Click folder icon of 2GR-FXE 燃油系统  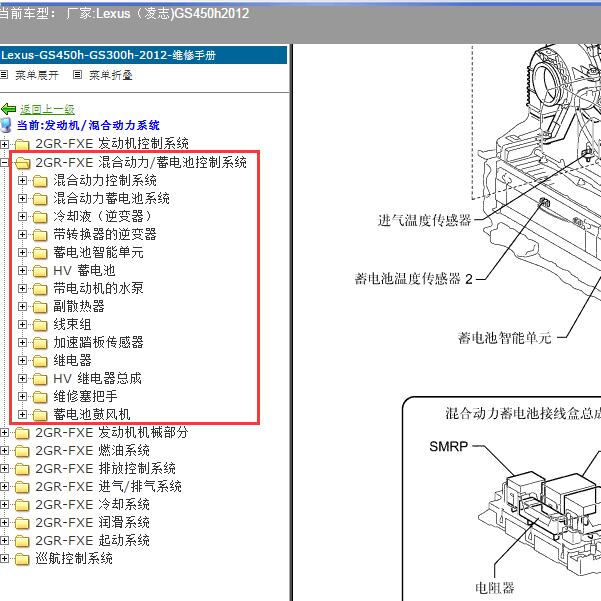point(22,451)
